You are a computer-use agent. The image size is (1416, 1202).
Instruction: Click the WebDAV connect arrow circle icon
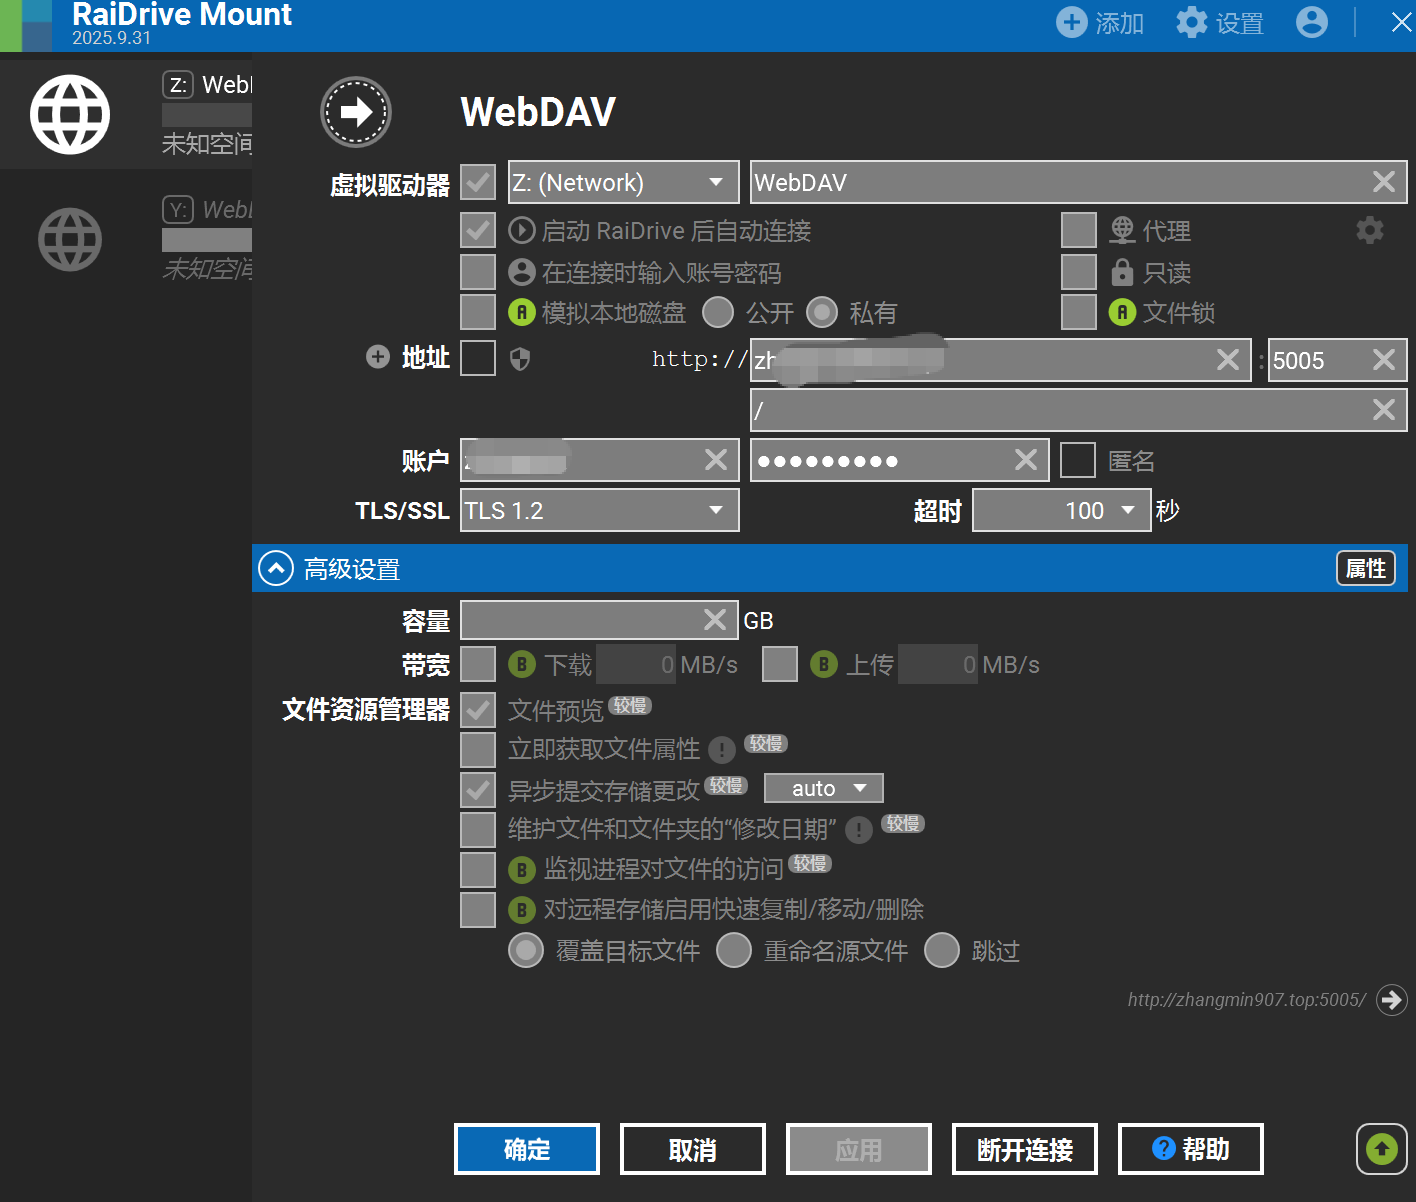(x=356, y=112)
